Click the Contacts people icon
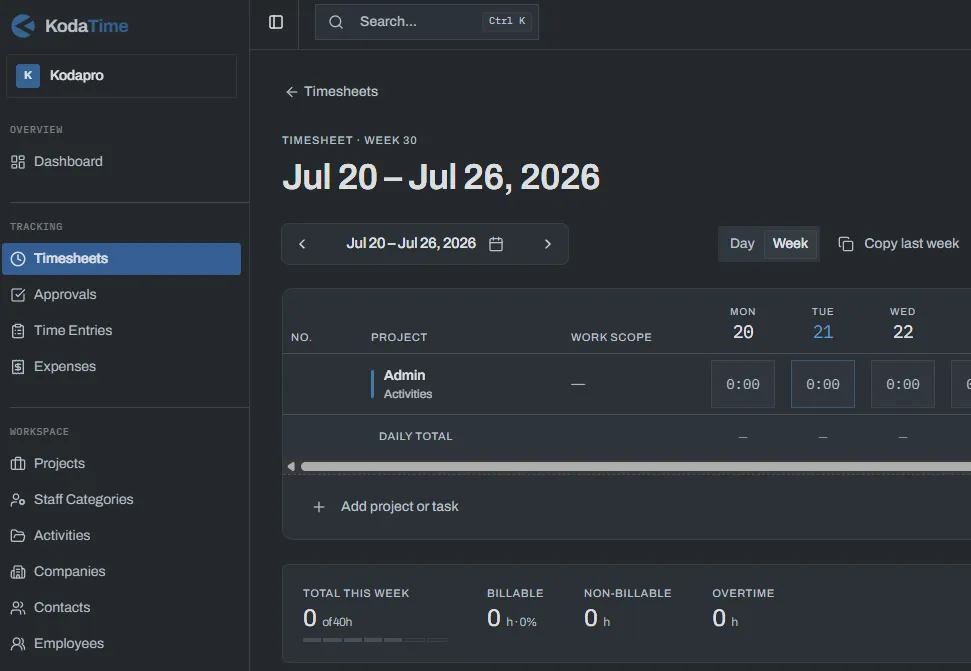The image size is (971, 671). (x=18, y=608)
